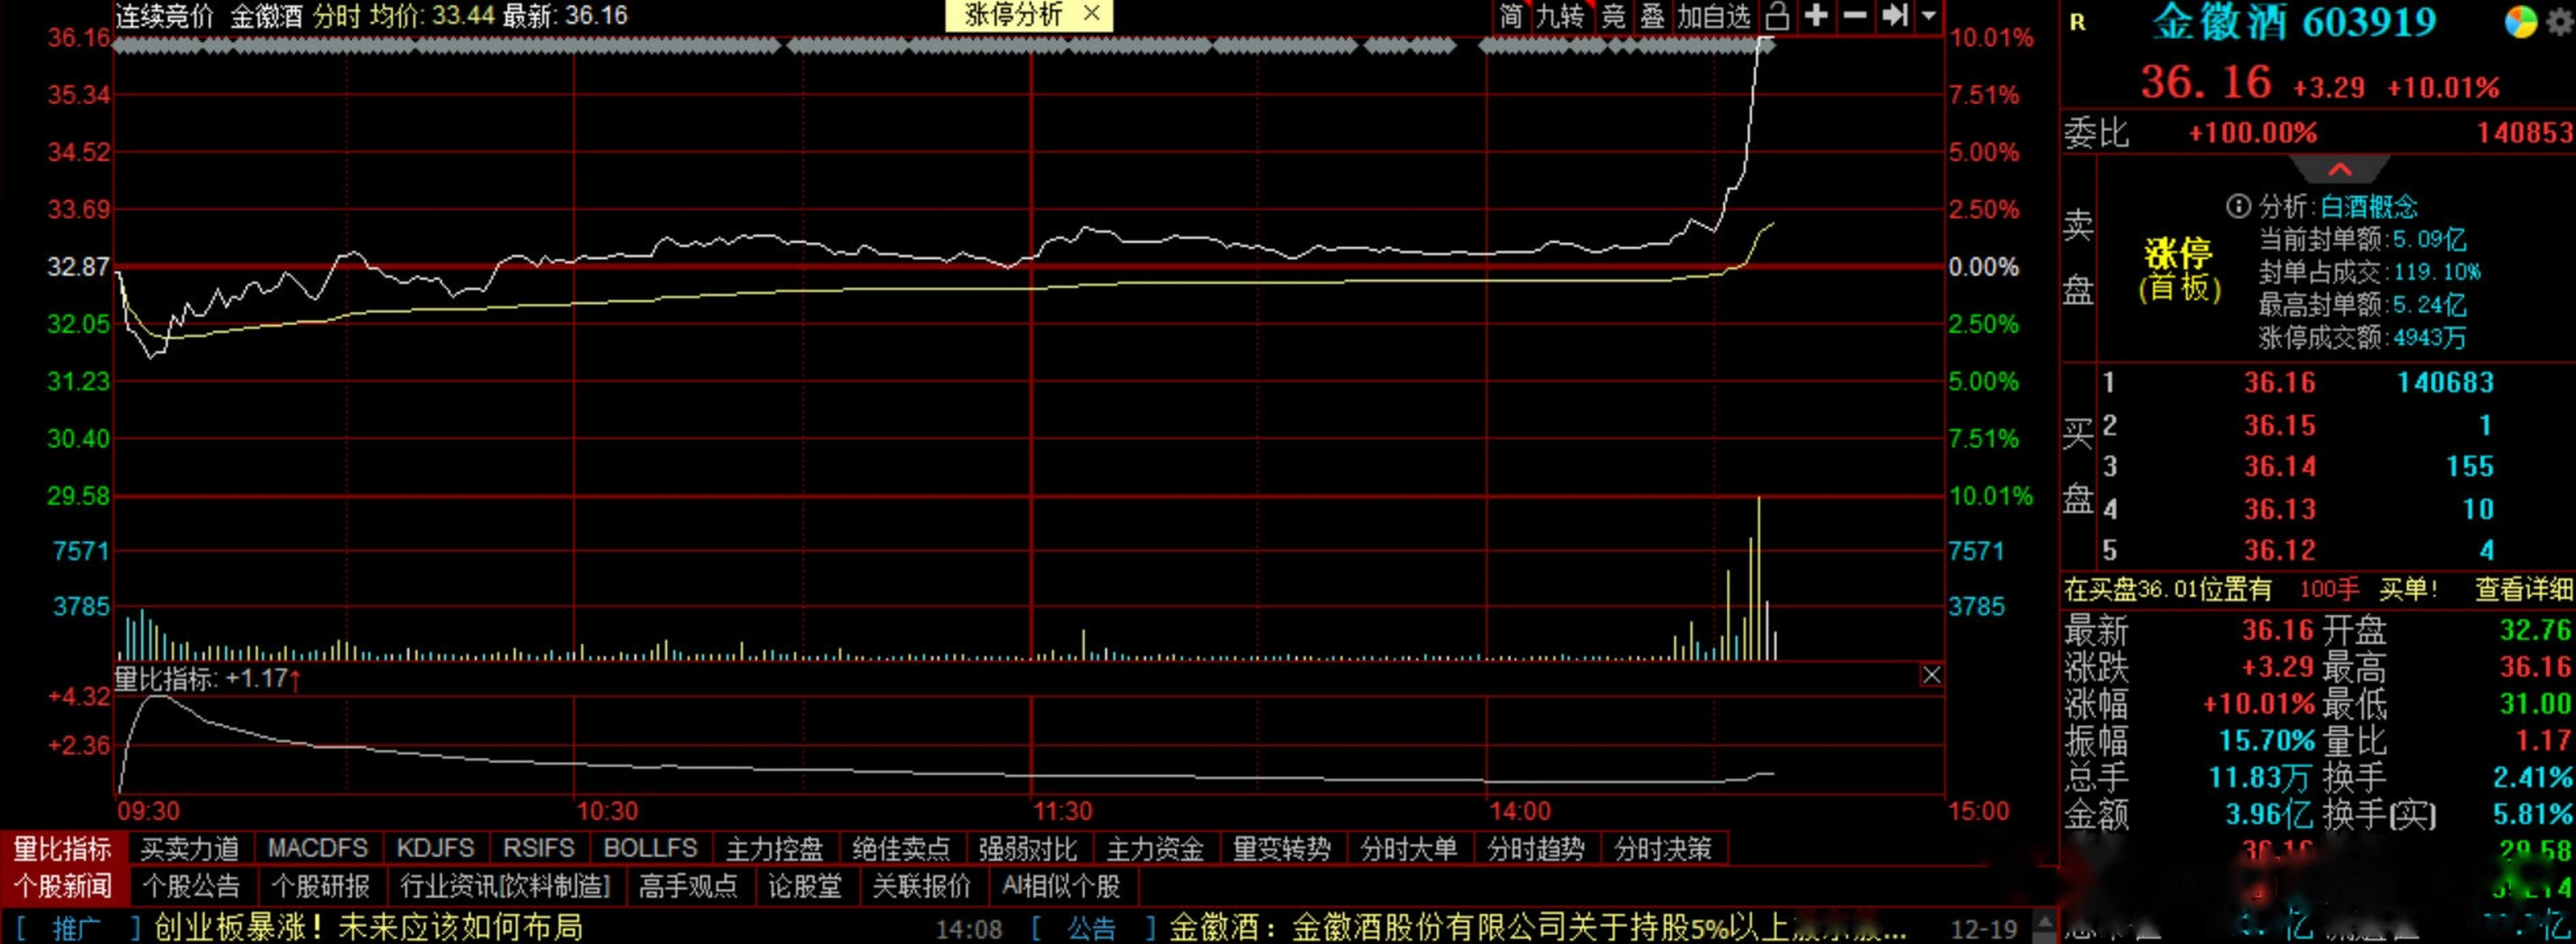Open the 绝佳卖点 indicator tab
Image resolution: width=2576 pixels, height=944 pixels.
click(901, 849)
